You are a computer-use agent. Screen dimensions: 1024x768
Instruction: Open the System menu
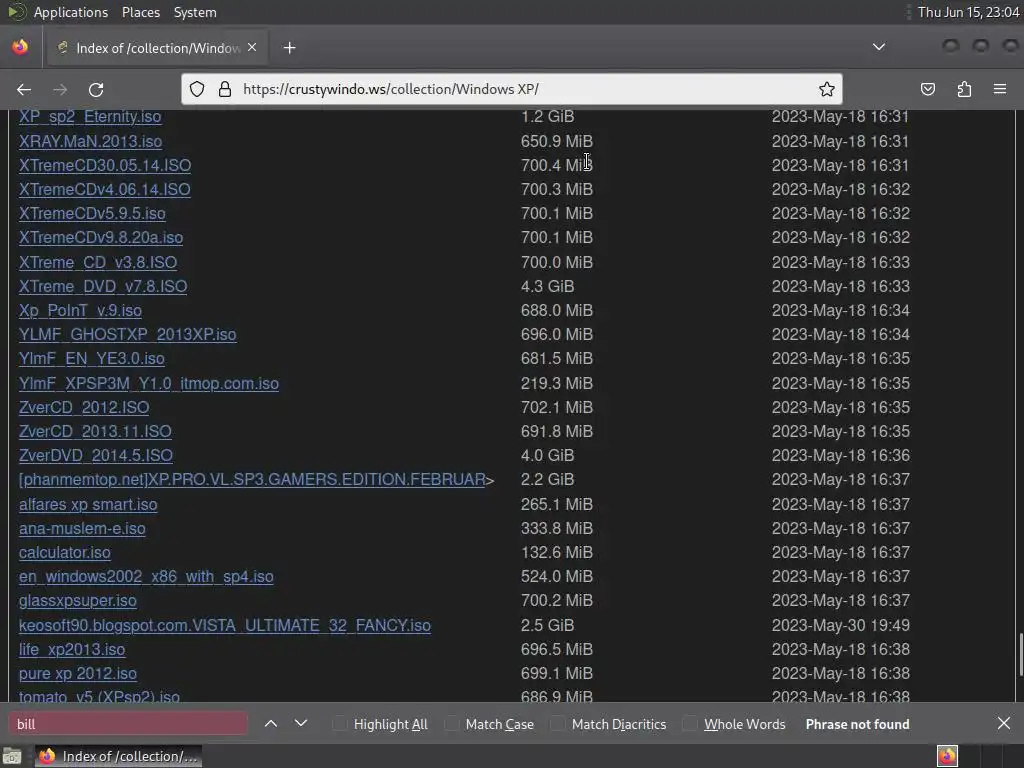click(x=195, y=12)
